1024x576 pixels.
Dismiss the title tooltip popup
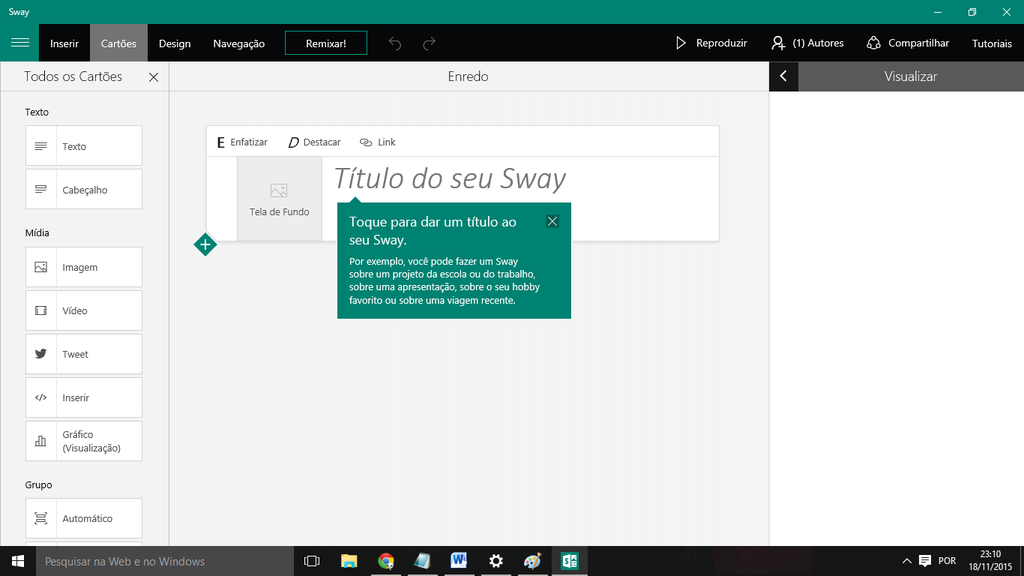pos(552,221)
